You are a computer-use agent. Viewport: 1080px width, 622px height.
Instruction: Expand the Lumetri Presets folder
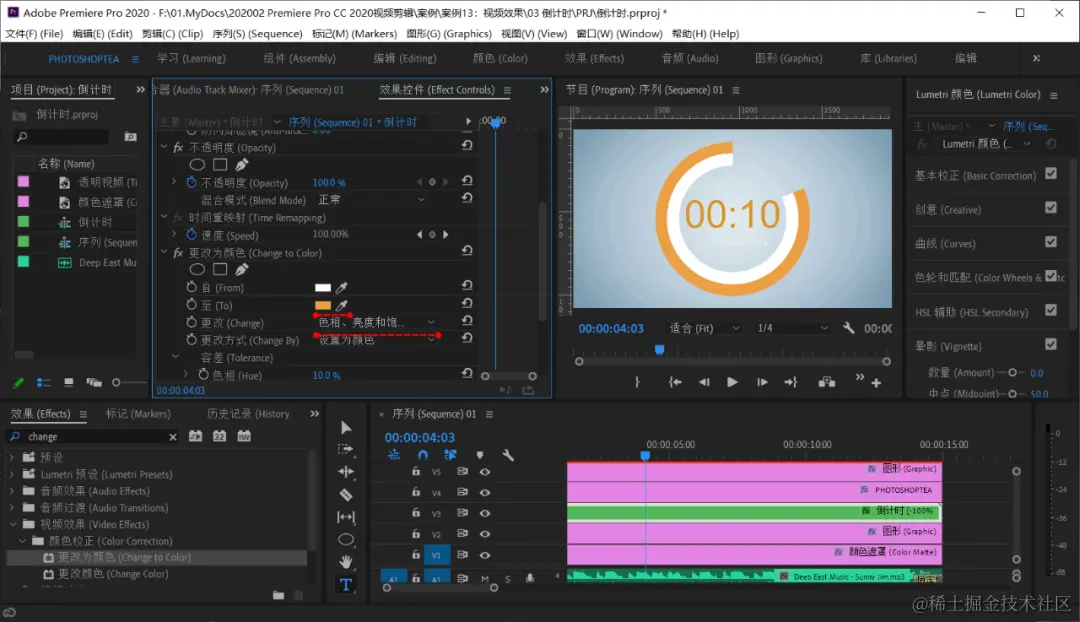pos(11,474)
